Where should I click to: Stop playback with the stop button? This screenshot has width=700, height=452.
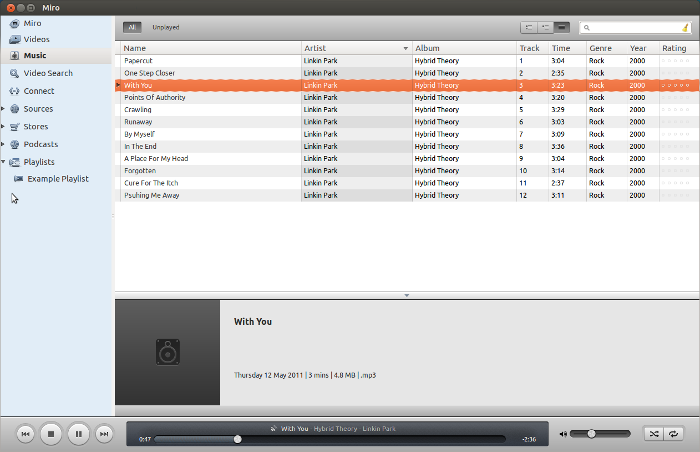52,434
